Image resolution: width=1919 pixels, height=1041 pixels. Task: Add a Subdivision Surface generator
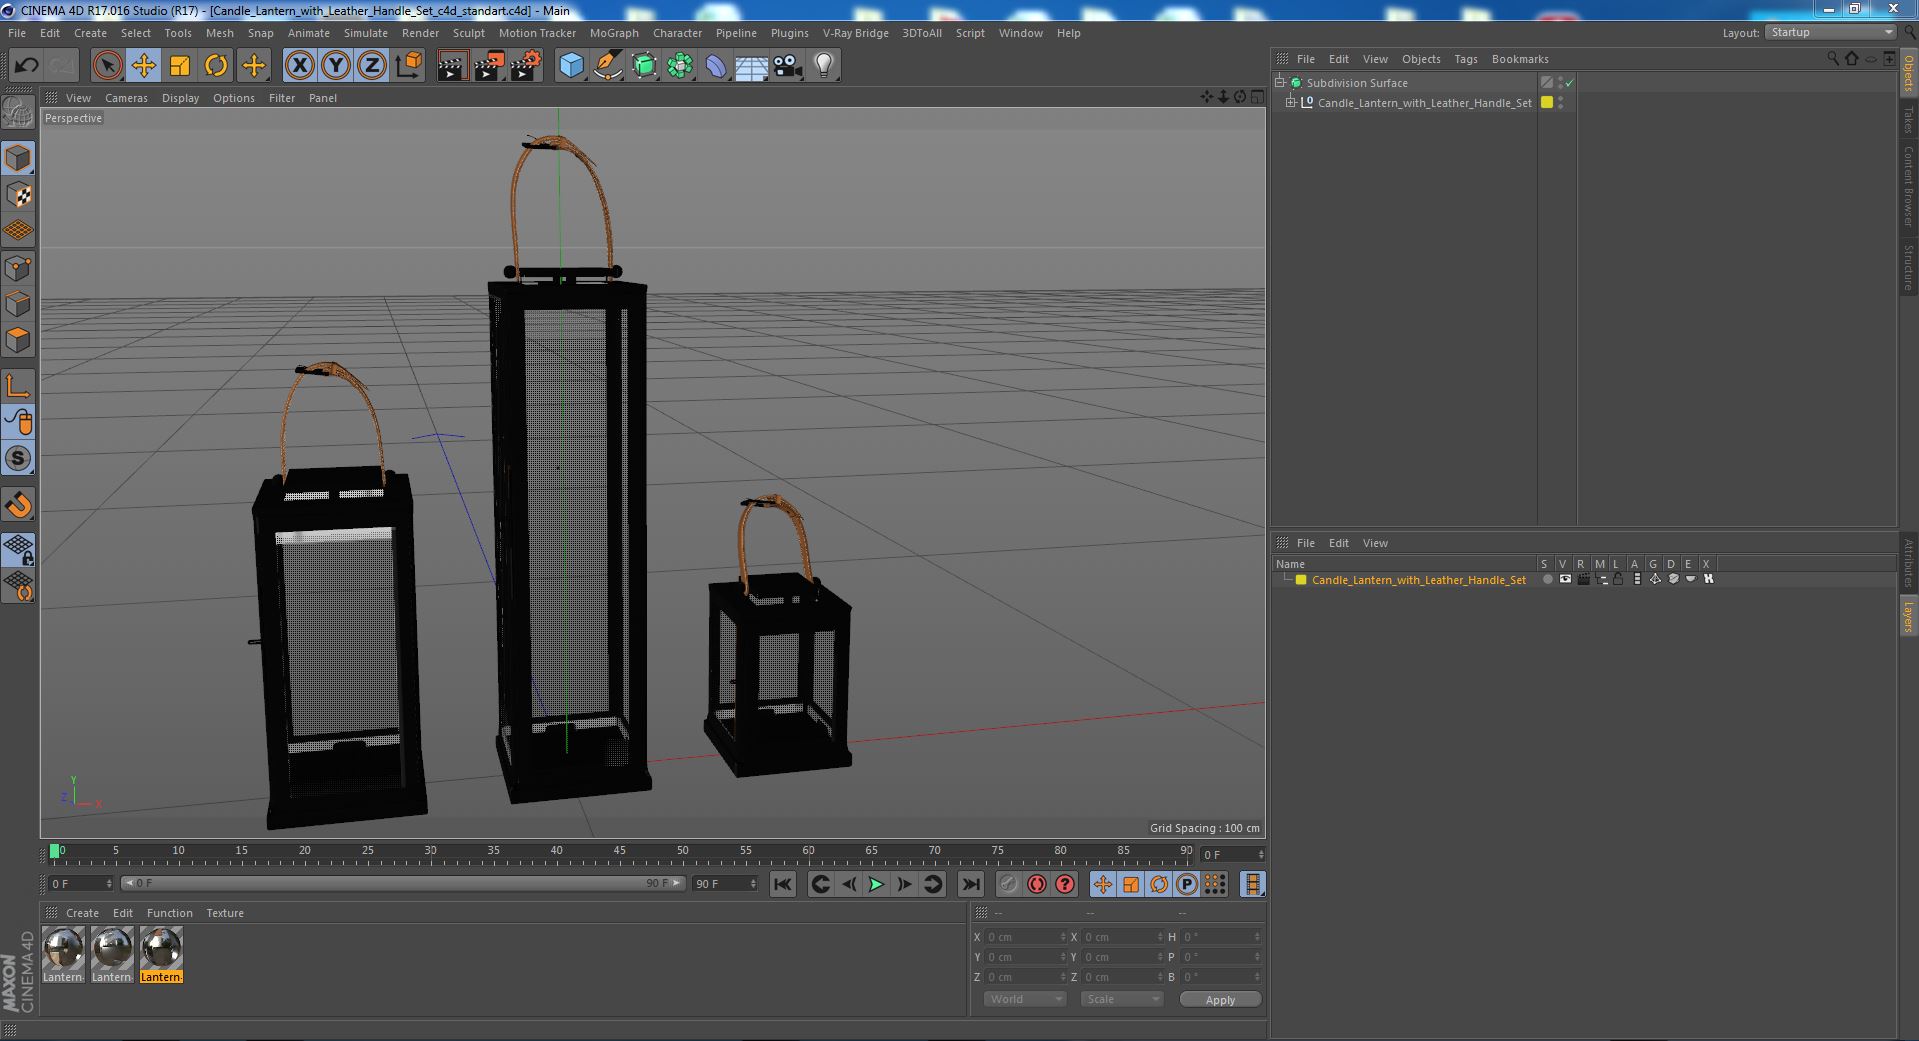[644, 66]
